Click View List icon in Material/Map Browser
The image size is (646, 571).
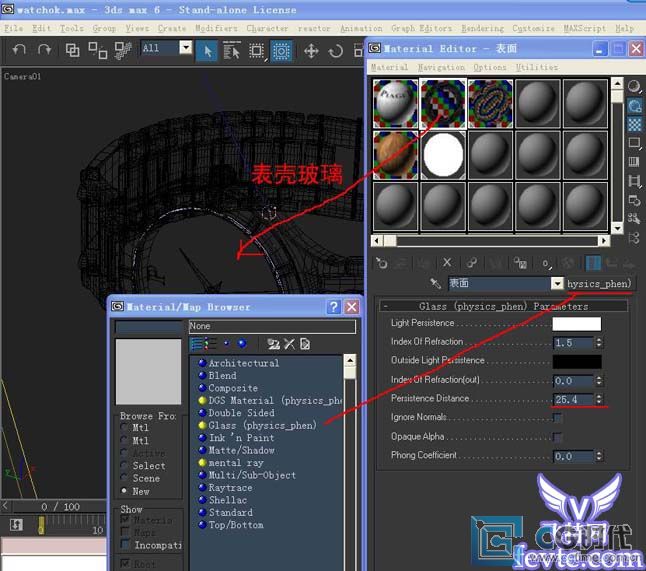click(198, 344)
